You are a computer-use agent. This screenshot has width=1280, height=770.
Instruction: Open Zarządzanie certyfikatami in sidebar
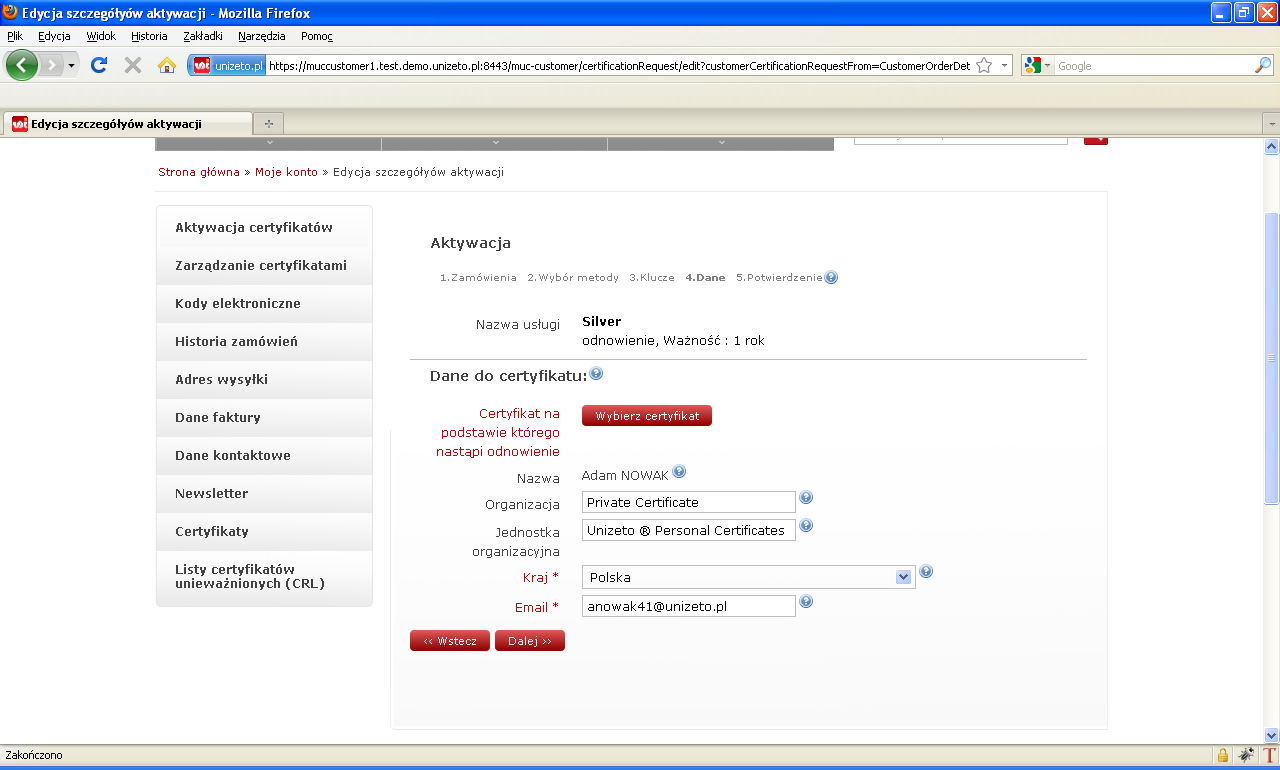point(264,265)
